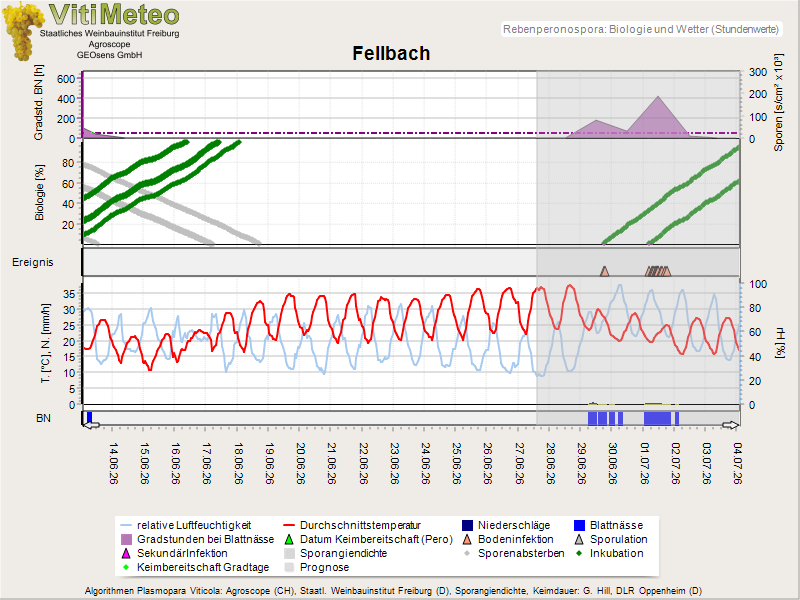Screen dimensions: 800x600
Task: Click the 15.06.26 date label
Action: point(144,463)
